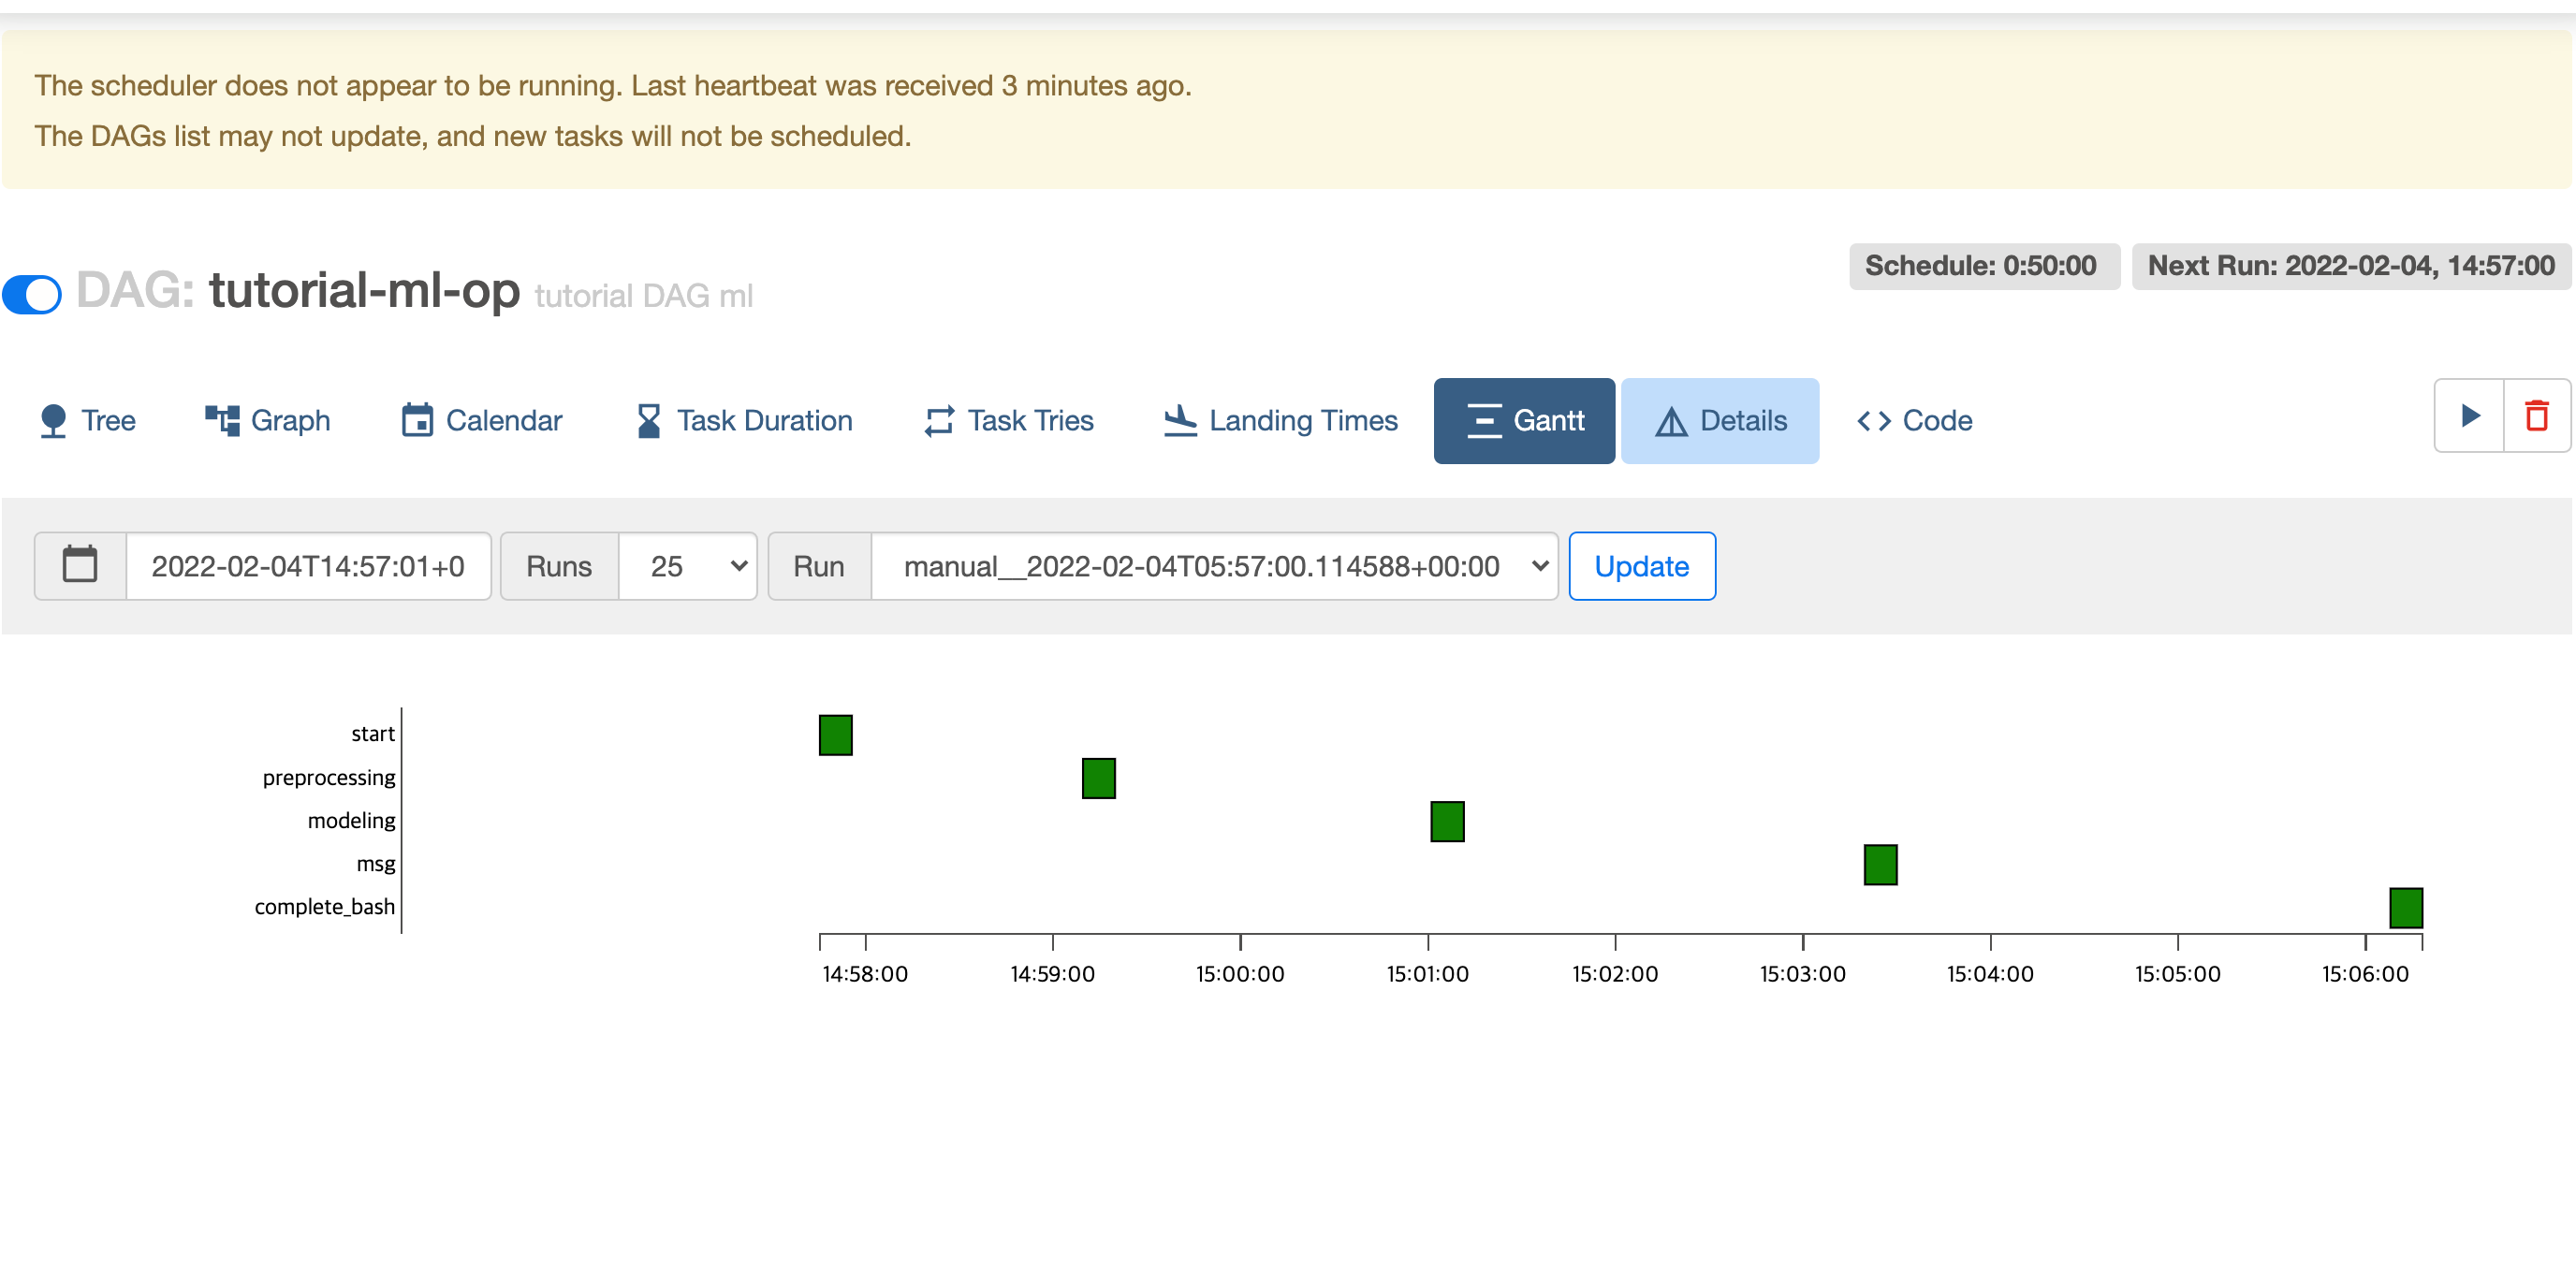Viewport: 2576px width, 1282px height.
Task: Click the Landing Times plane icon
Action: pyautogui.click(x=1180, y=421)
